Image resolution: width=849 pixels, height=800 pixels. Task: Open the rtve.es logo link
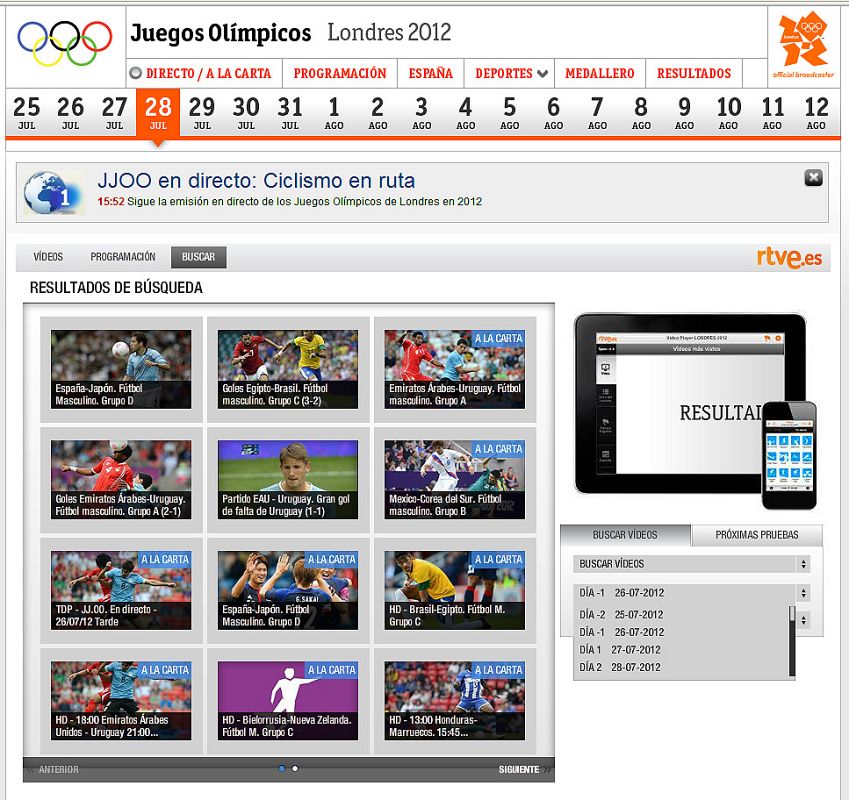(789, 258)
